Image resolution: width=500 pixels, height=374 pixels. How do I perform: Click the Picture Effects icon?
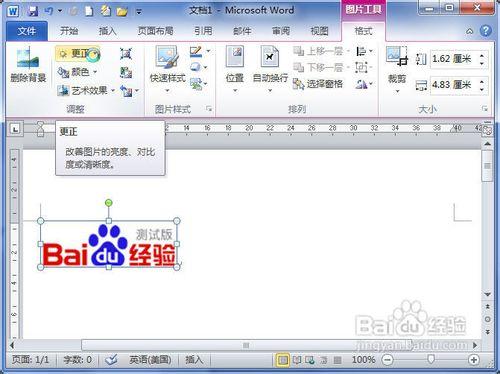[x=195, y=67]
